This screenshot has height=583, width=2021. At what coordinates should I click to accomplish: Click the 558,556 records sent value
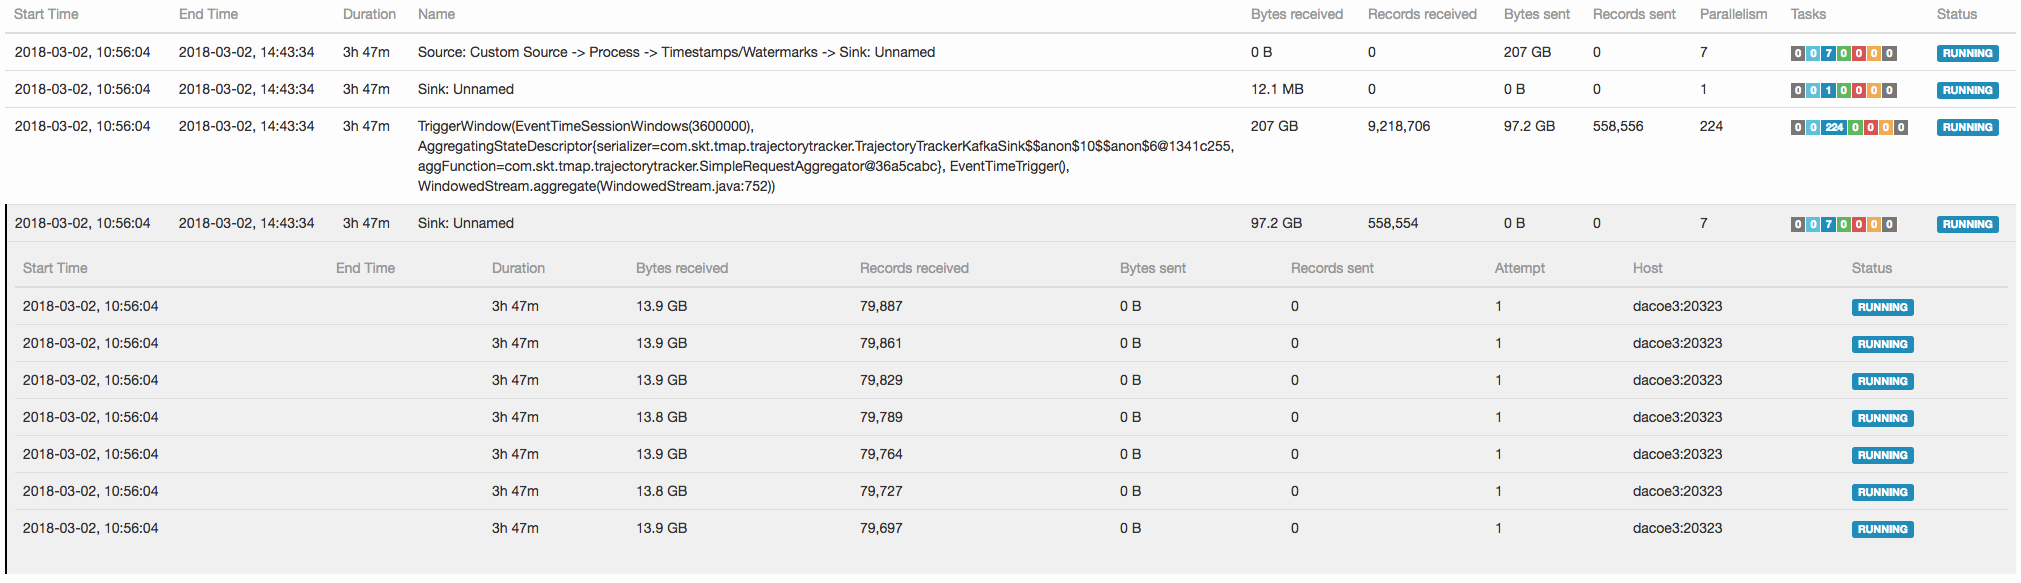(x=1617, y=126)
